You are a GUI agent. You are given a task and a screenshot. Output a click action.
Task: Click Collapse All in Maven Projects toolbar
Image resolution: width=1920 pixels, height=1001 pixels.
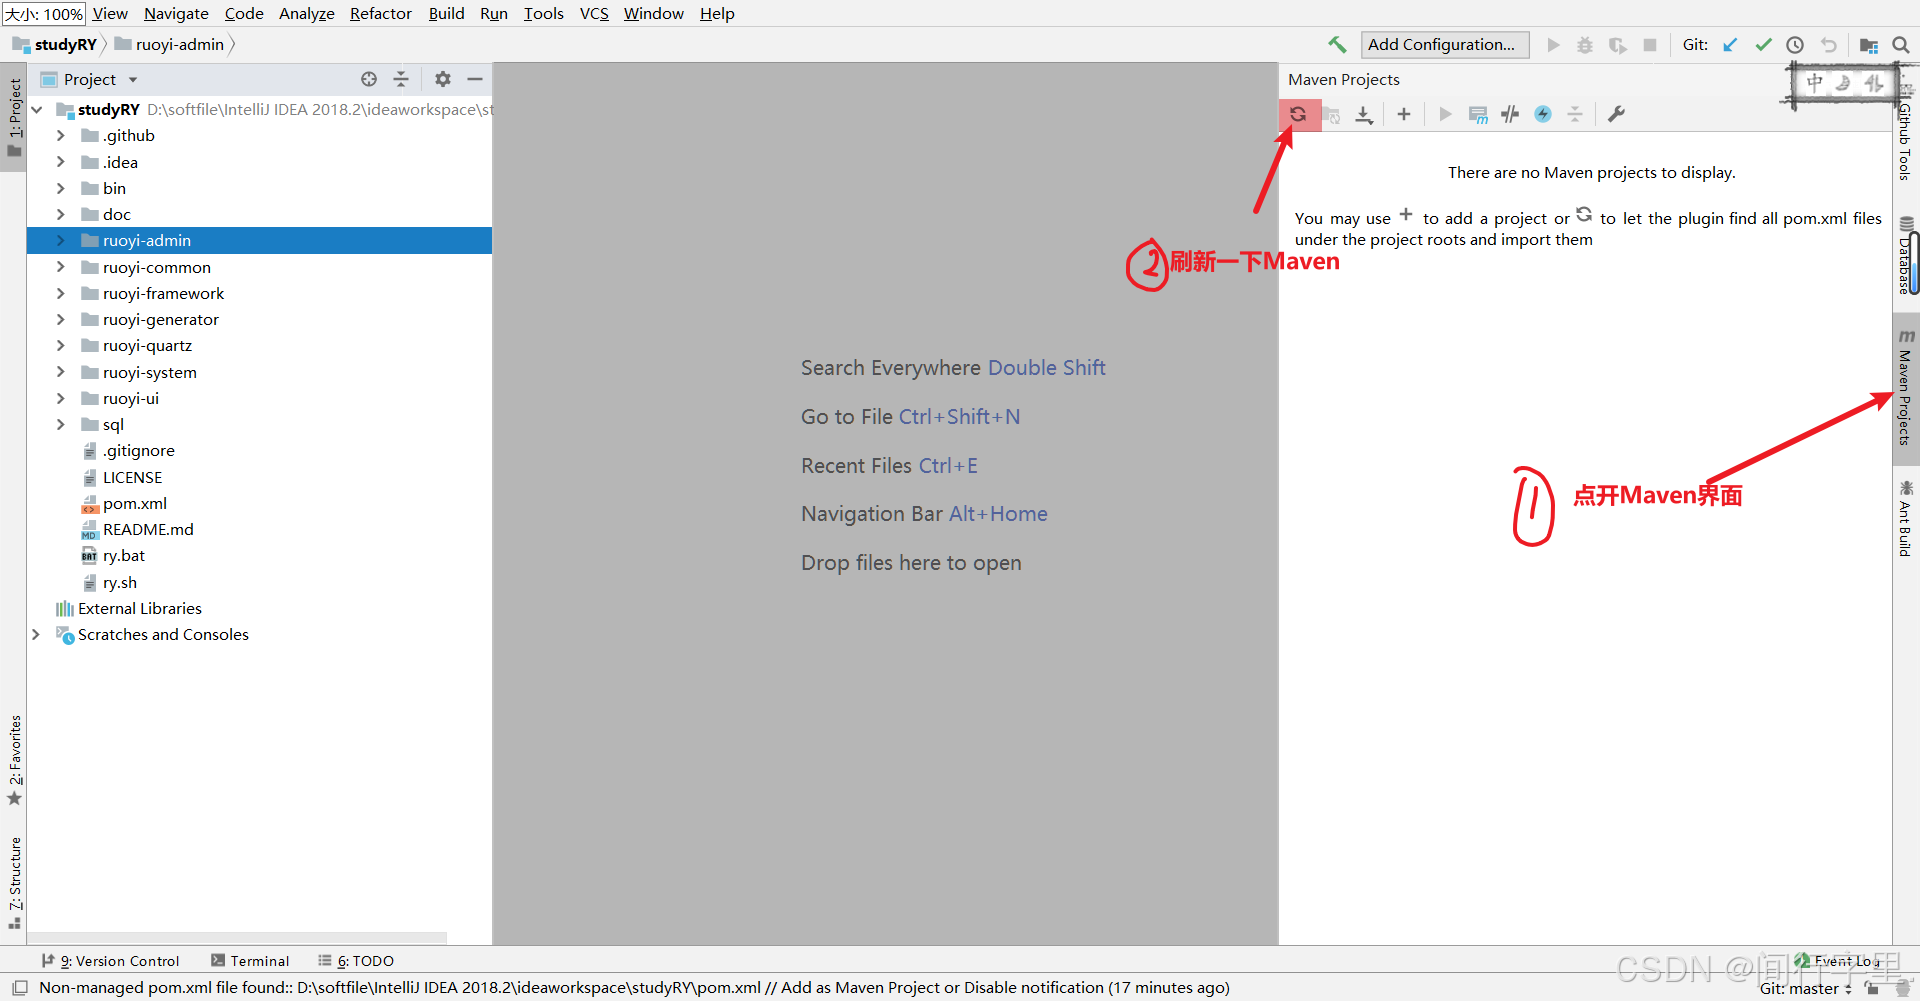tap(1575, 115)
